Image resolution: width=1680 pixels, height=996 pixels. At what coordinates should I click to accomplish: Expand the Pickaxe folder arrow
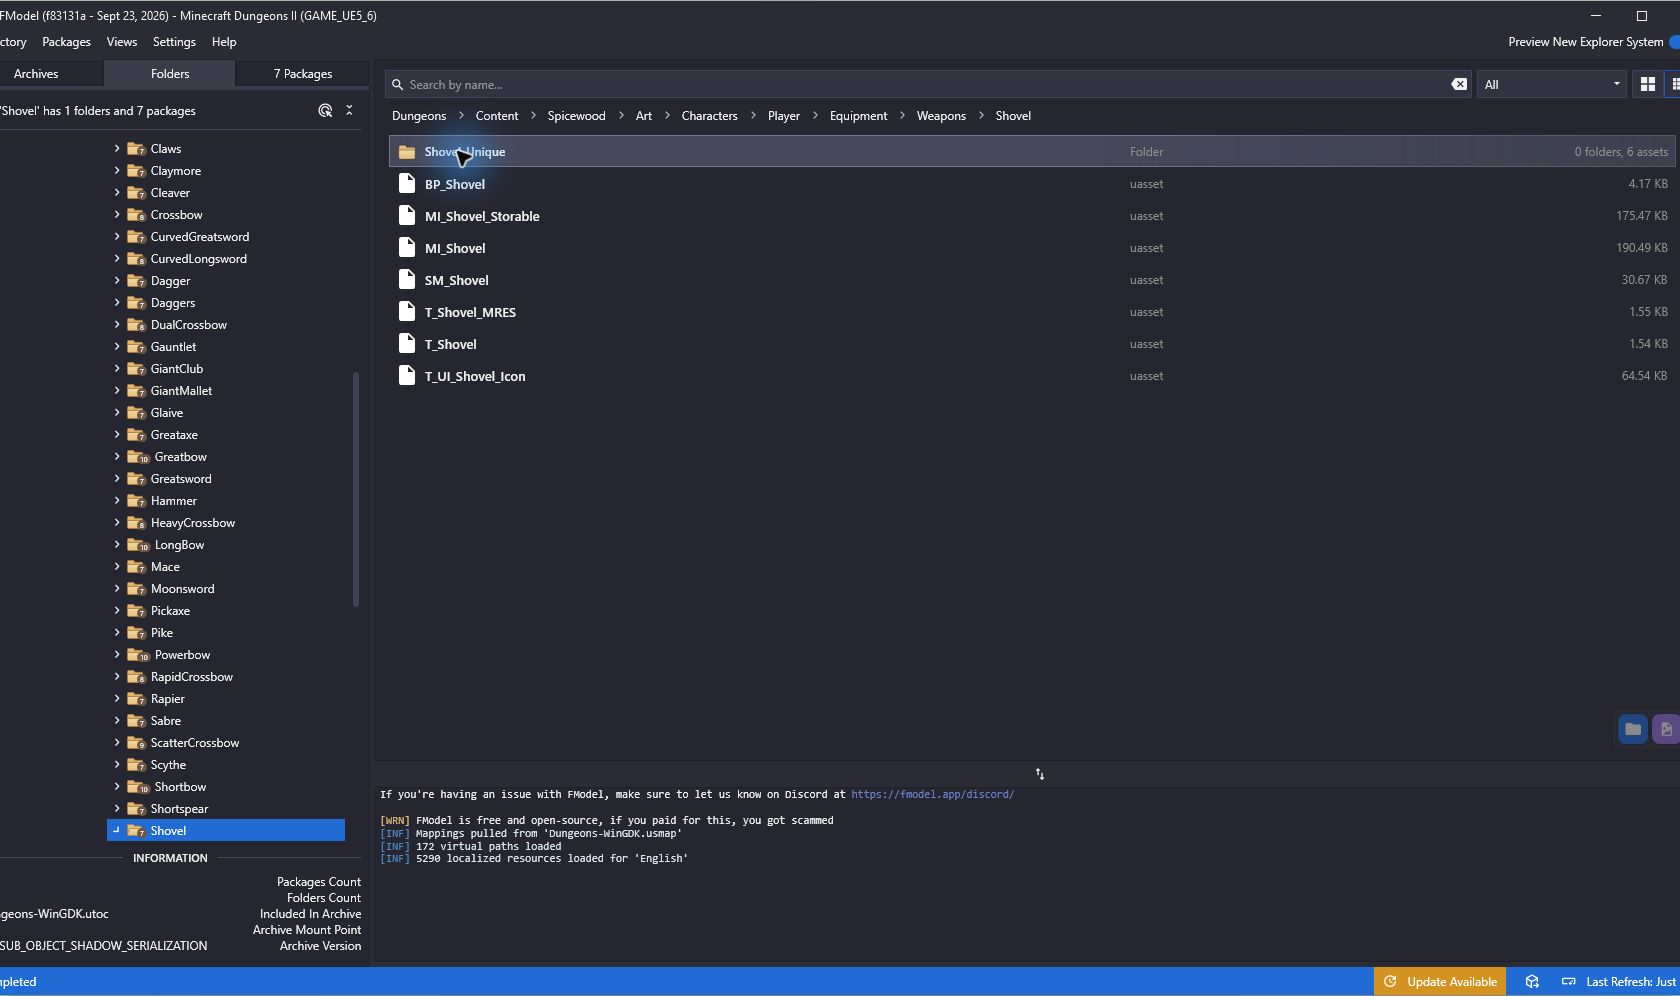pos(117,611)
